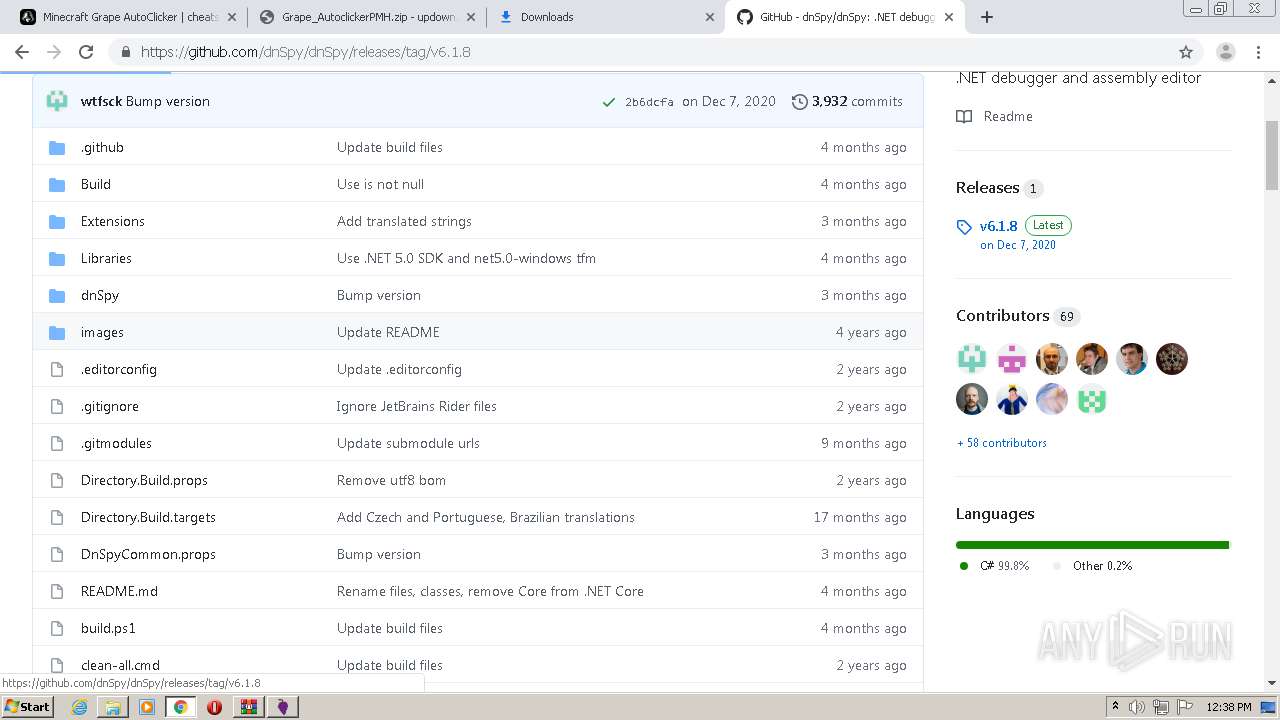This screenshot has width=1280, height=720.
Task: Close the Downloads tab
Action: point(710,17)
